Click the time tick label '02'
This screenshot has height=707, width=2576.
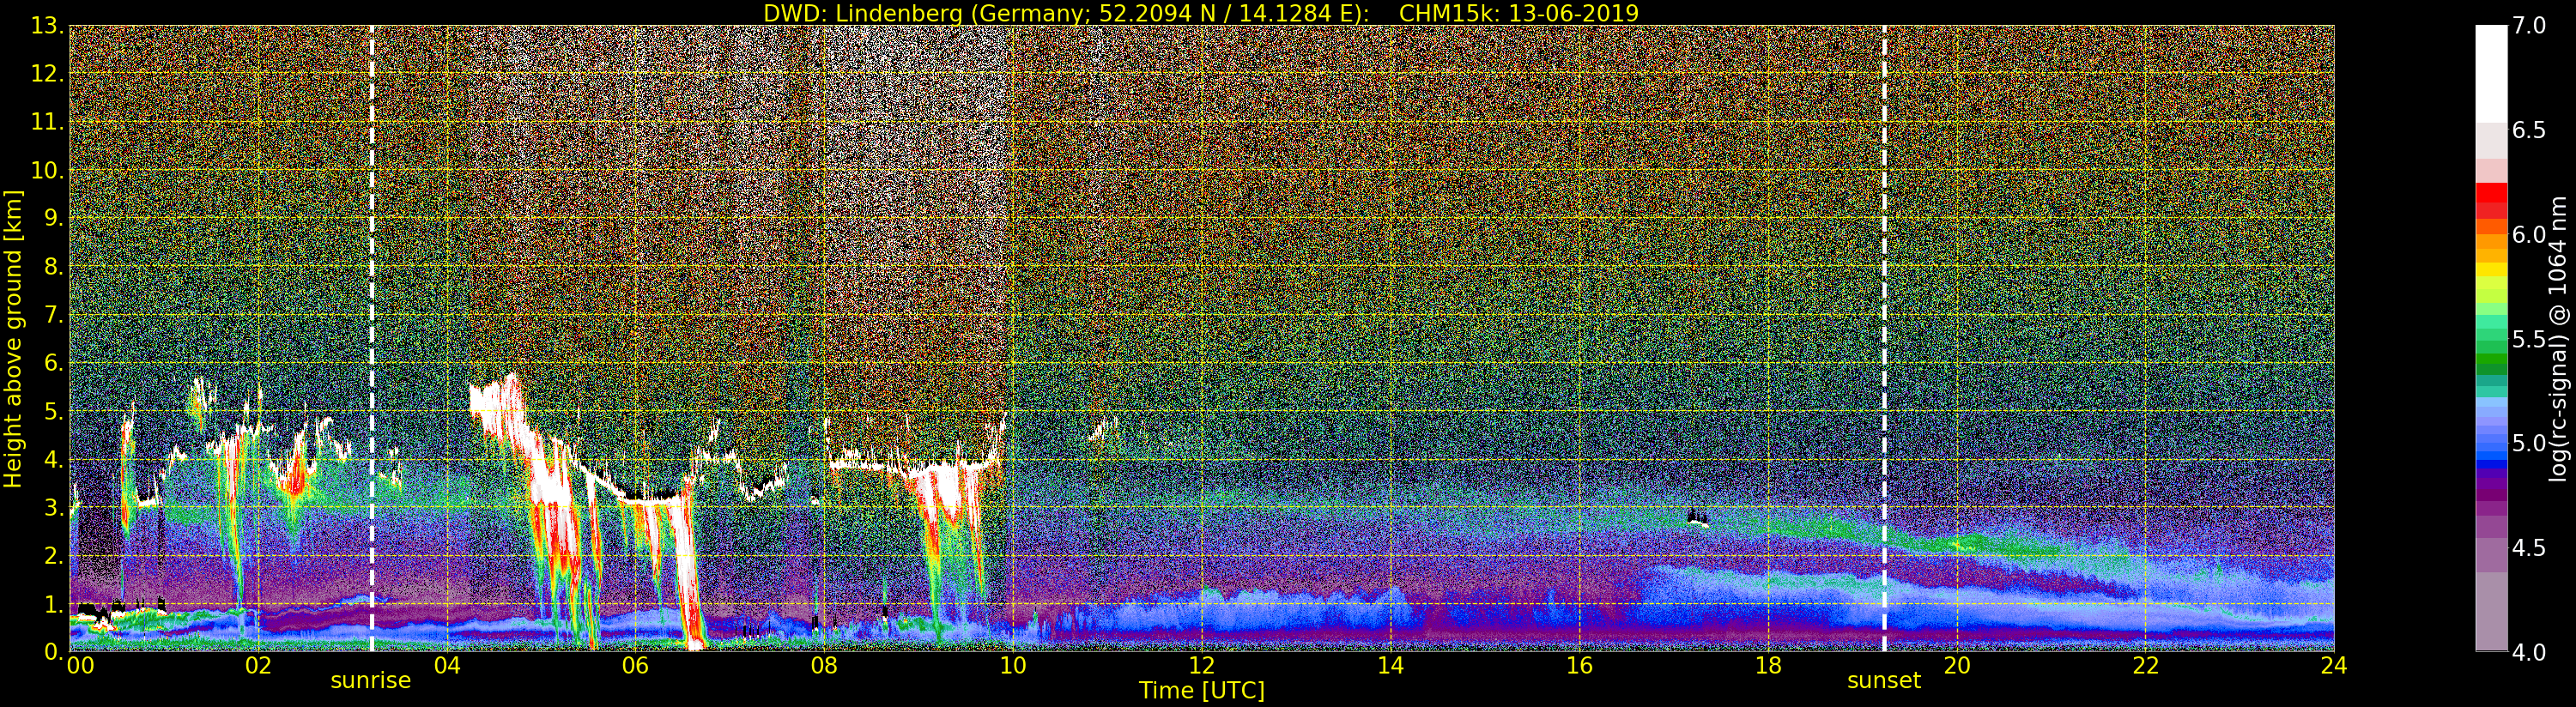tap(258, 665)
